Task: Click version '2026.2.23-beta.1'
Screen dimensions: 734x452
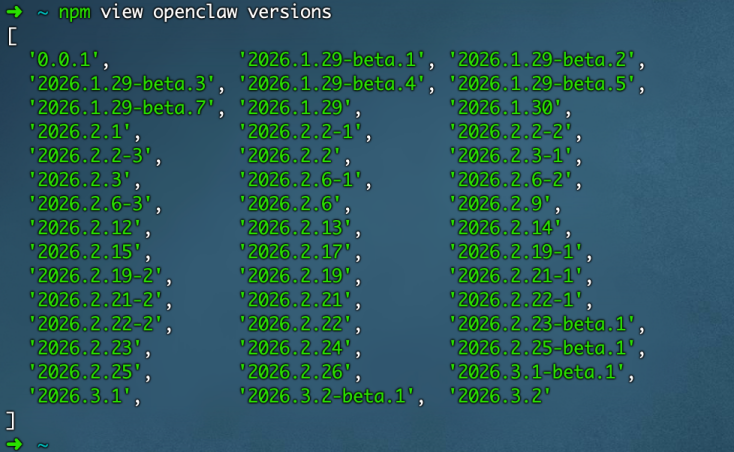Action: pyautogui.click(x=542, y=324)
